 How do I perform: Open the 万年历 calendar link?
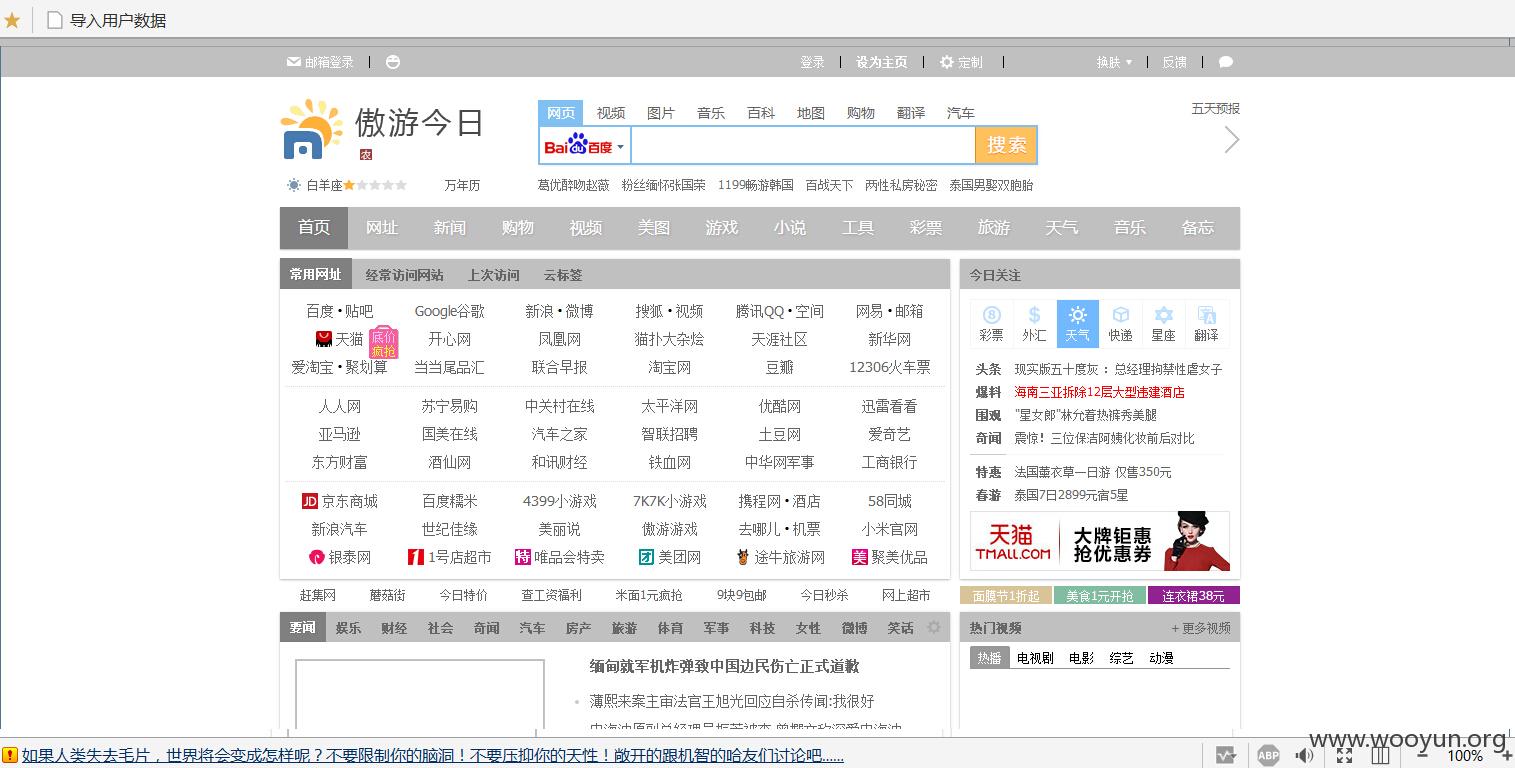click(462, 185)
